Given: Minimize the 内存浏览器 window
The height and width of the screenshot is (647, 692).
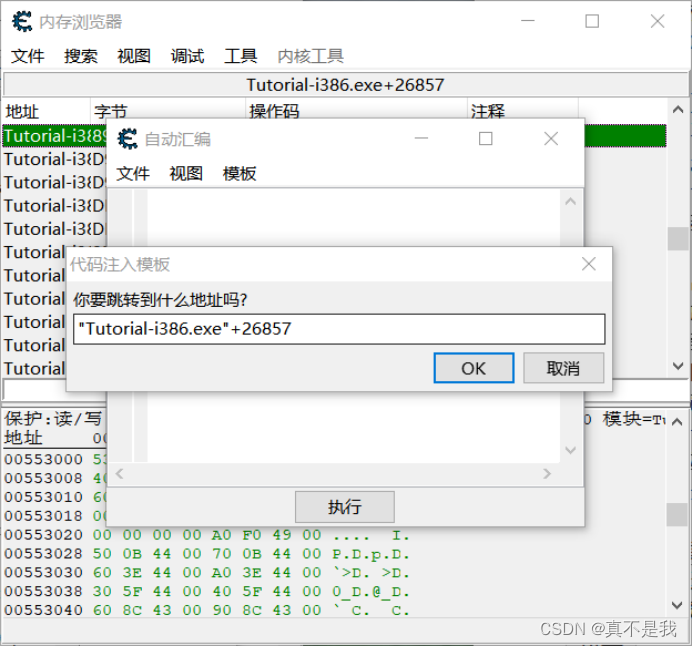Looking at the screenshot, I should [528, 21].
